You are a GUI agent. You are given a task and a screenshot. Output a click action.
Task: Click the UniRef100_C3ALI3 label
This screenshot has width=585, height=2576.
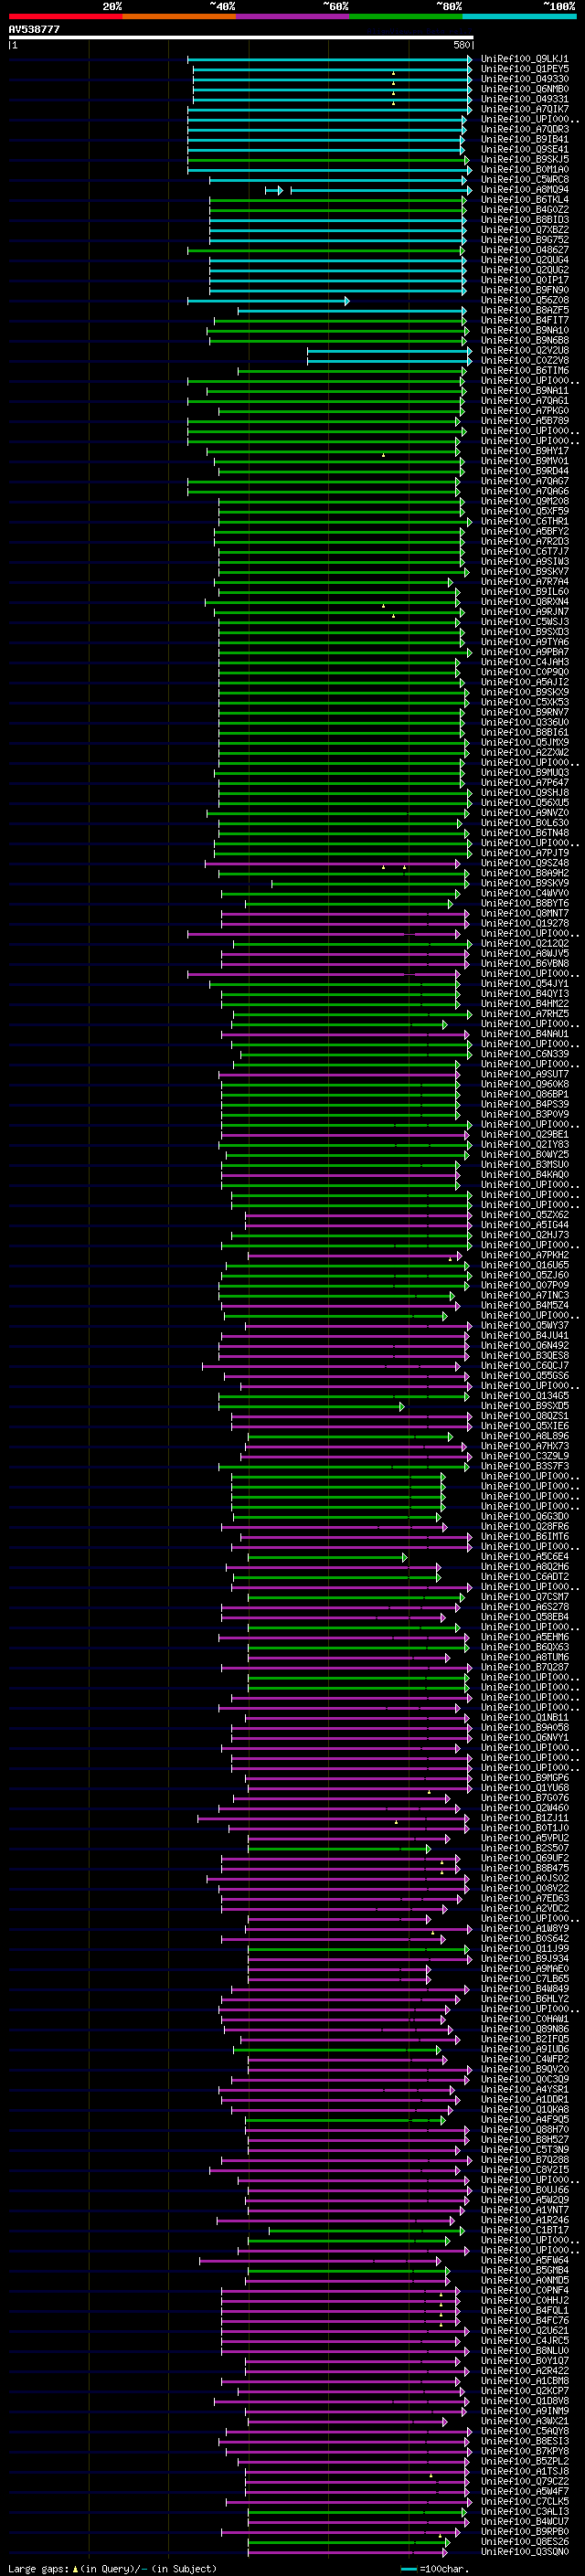pos(524,2511)
